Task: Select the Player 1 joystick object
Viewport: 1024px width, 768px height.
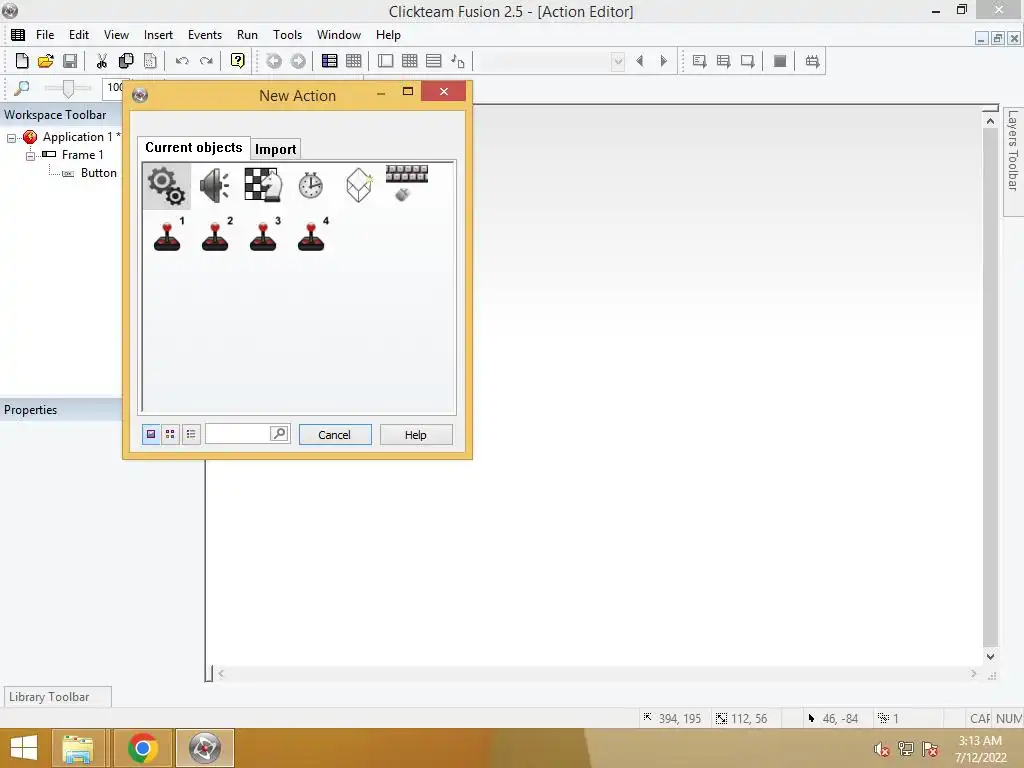Action: (x=168, y=234)
